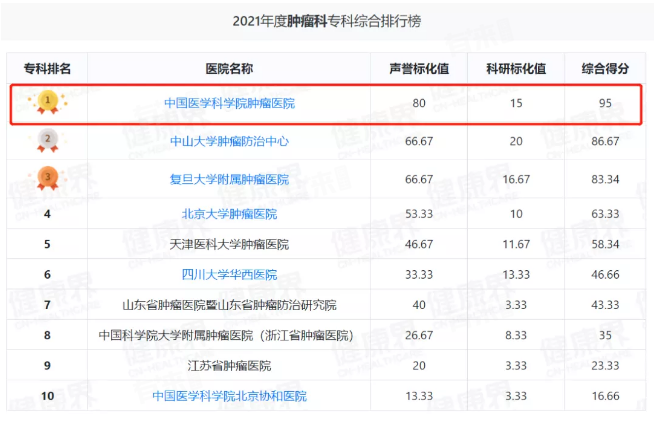Click the 医院名称 column header
This screenshot has height=422, width=655.
pyautogui.click(x=229, y=68)
